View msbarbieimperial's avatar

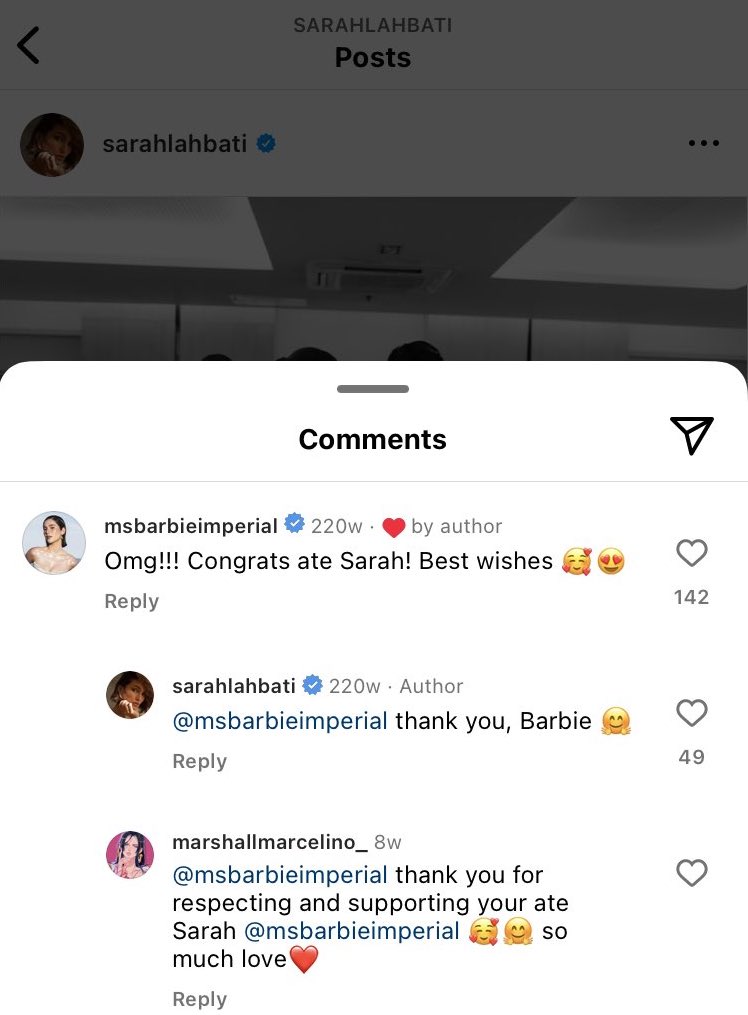(x=52, y=543)
